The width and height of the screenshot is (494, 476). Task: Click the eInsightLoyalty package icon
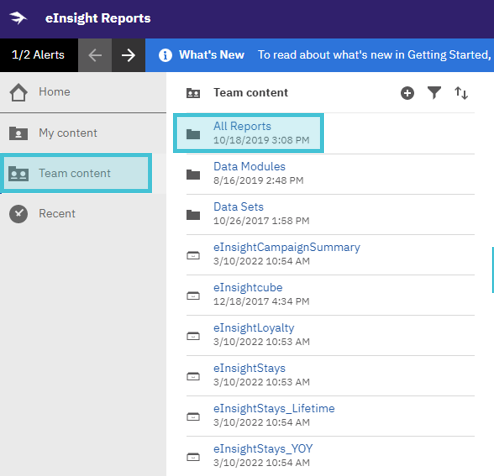(x=193, y=336)
